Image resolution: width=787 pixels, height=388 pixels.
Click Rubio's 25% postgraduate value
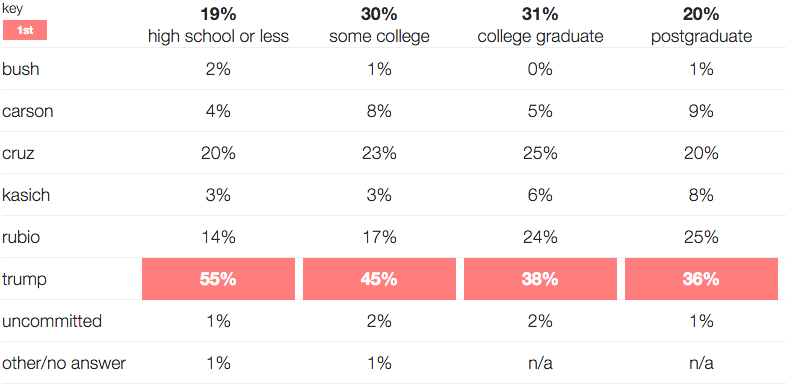pos(701,237)
